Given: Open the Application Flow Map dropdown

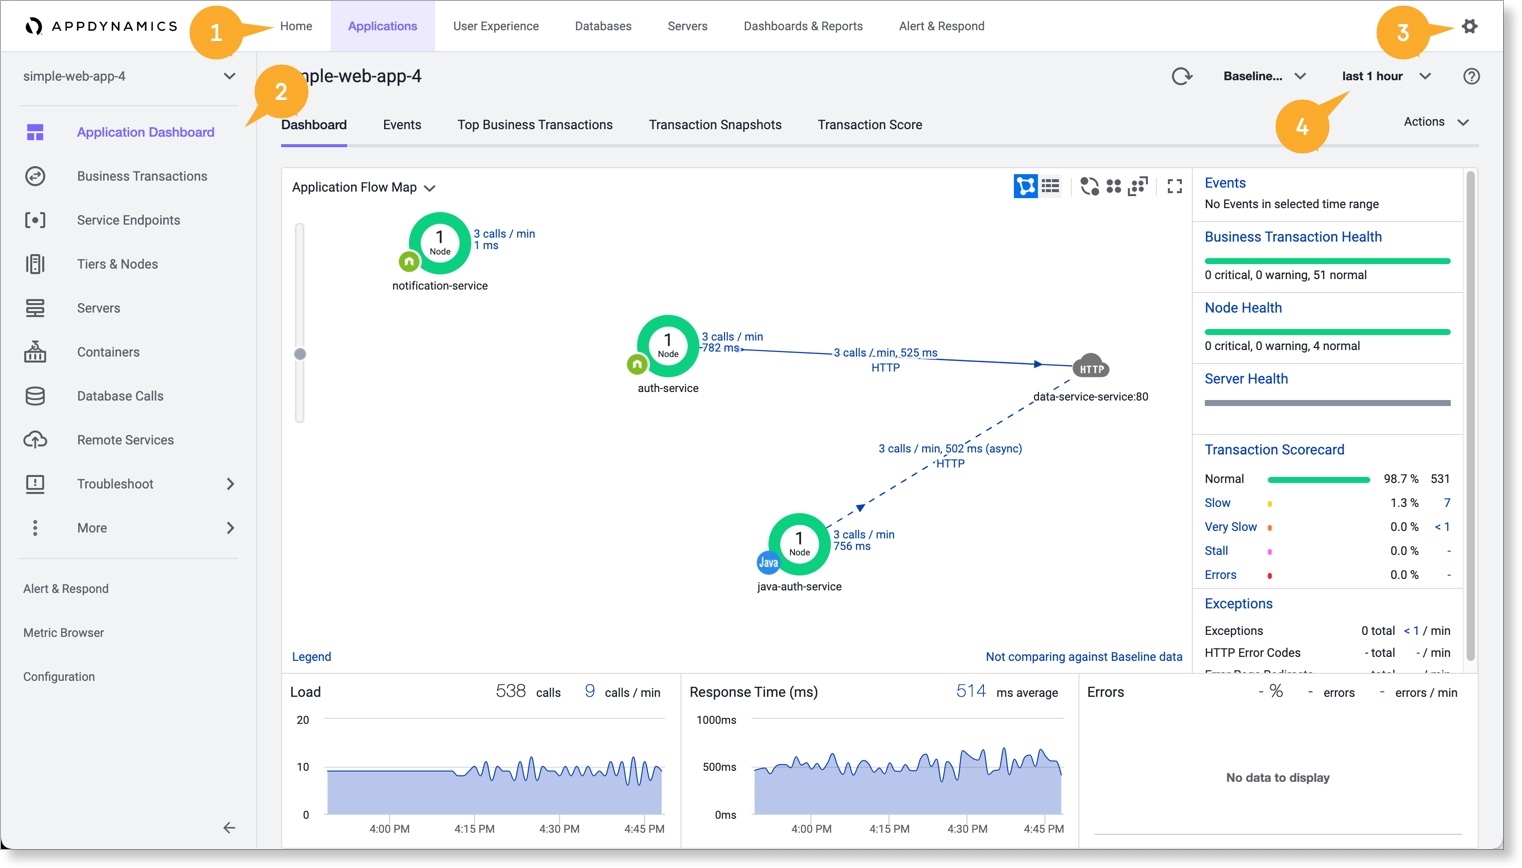Looking at the screenshot, I should (364, 187).
